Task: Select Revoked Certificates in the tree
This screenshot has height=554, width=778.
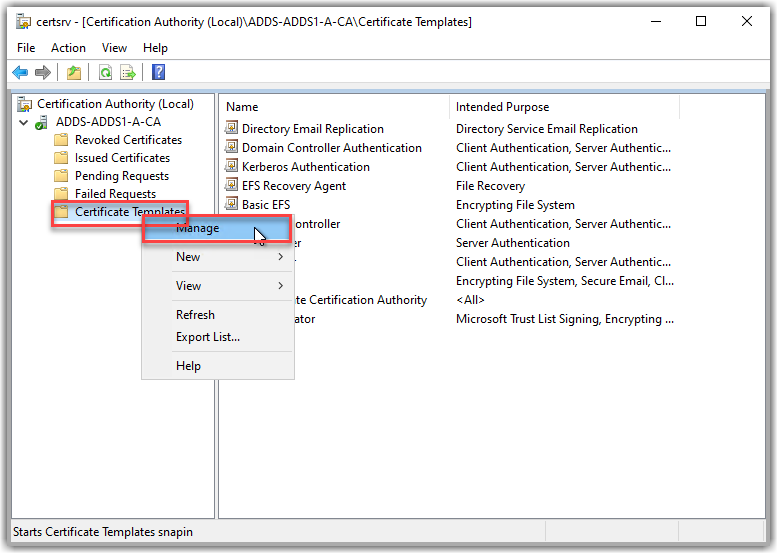Action: 129,140
